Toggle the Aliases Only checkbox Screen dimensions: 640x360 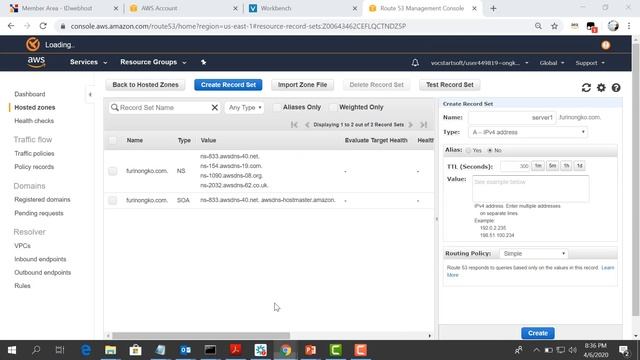coord(277,107)
